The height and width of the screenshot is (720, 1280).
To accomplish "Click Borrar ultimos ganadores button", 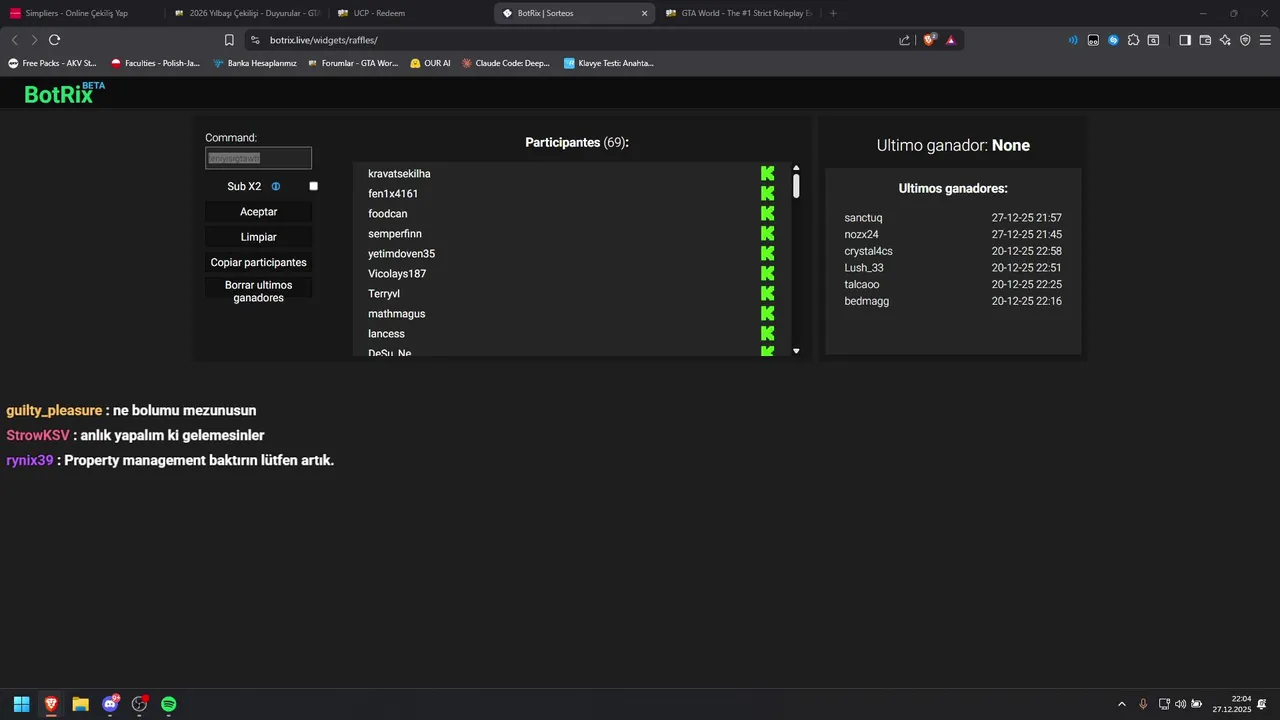I will click(x=258, y=291).
